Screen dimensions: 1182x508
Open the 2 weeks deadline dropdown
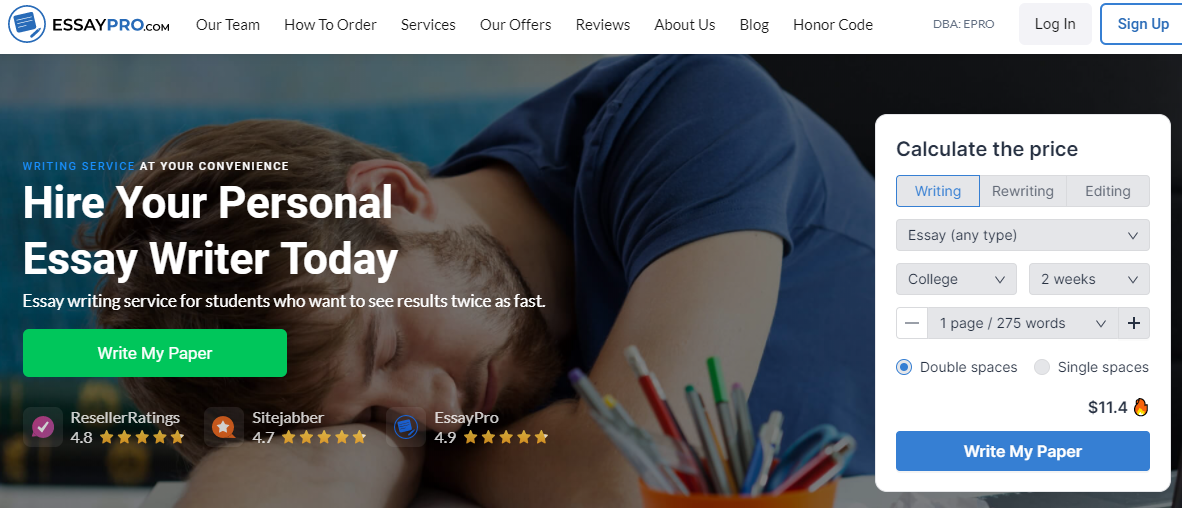click(1089, 279)
